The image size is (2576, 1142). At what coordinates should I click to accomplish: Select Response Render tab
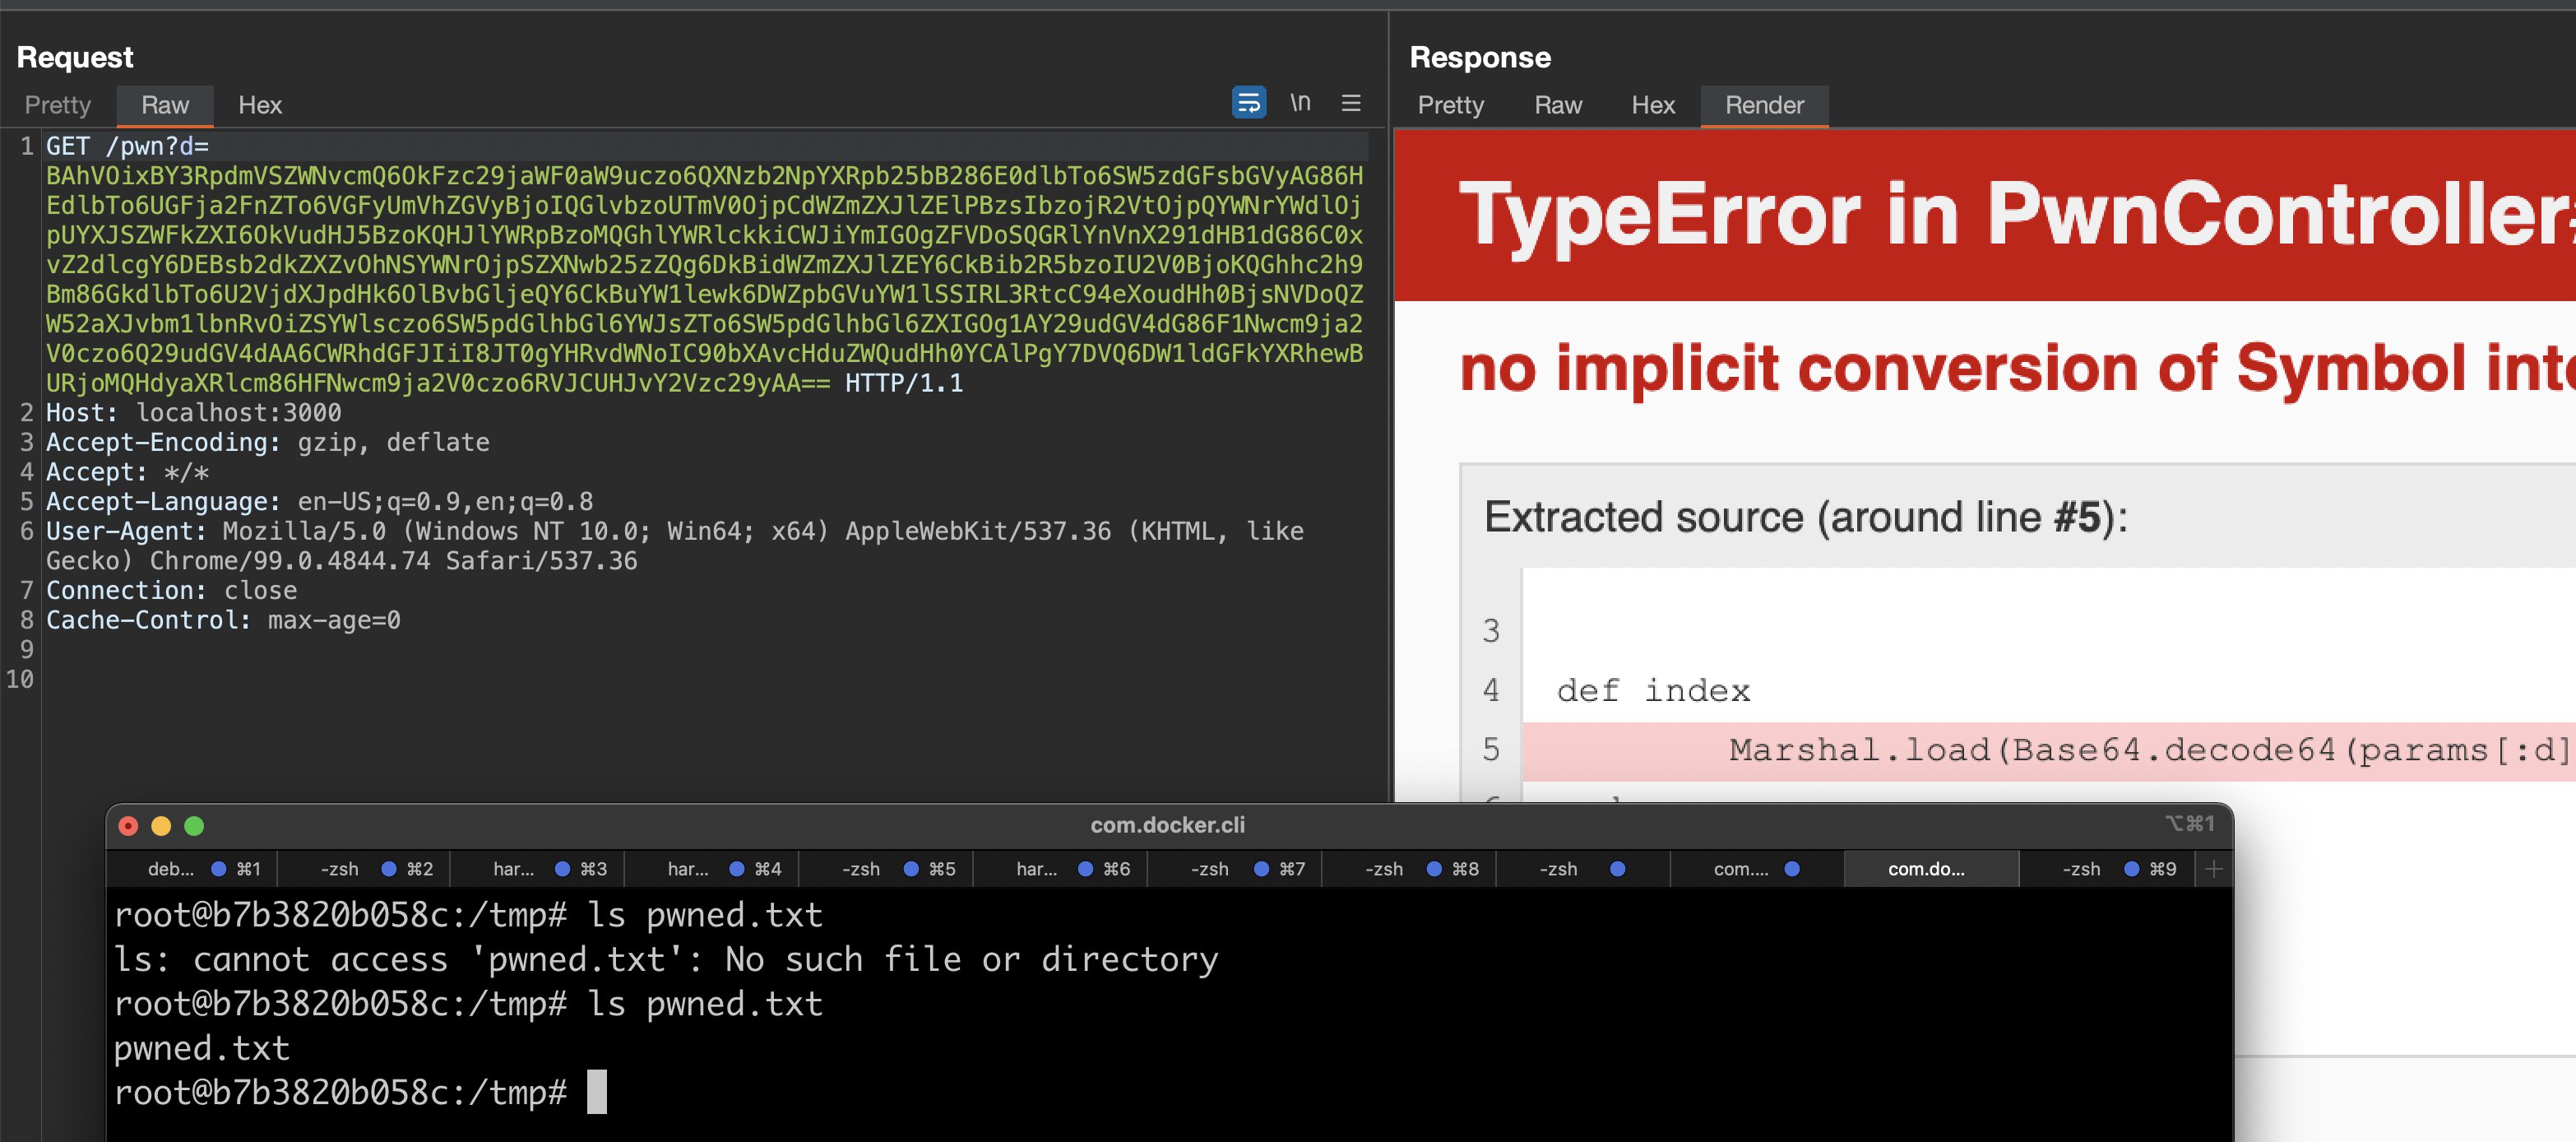(1764, 105)
